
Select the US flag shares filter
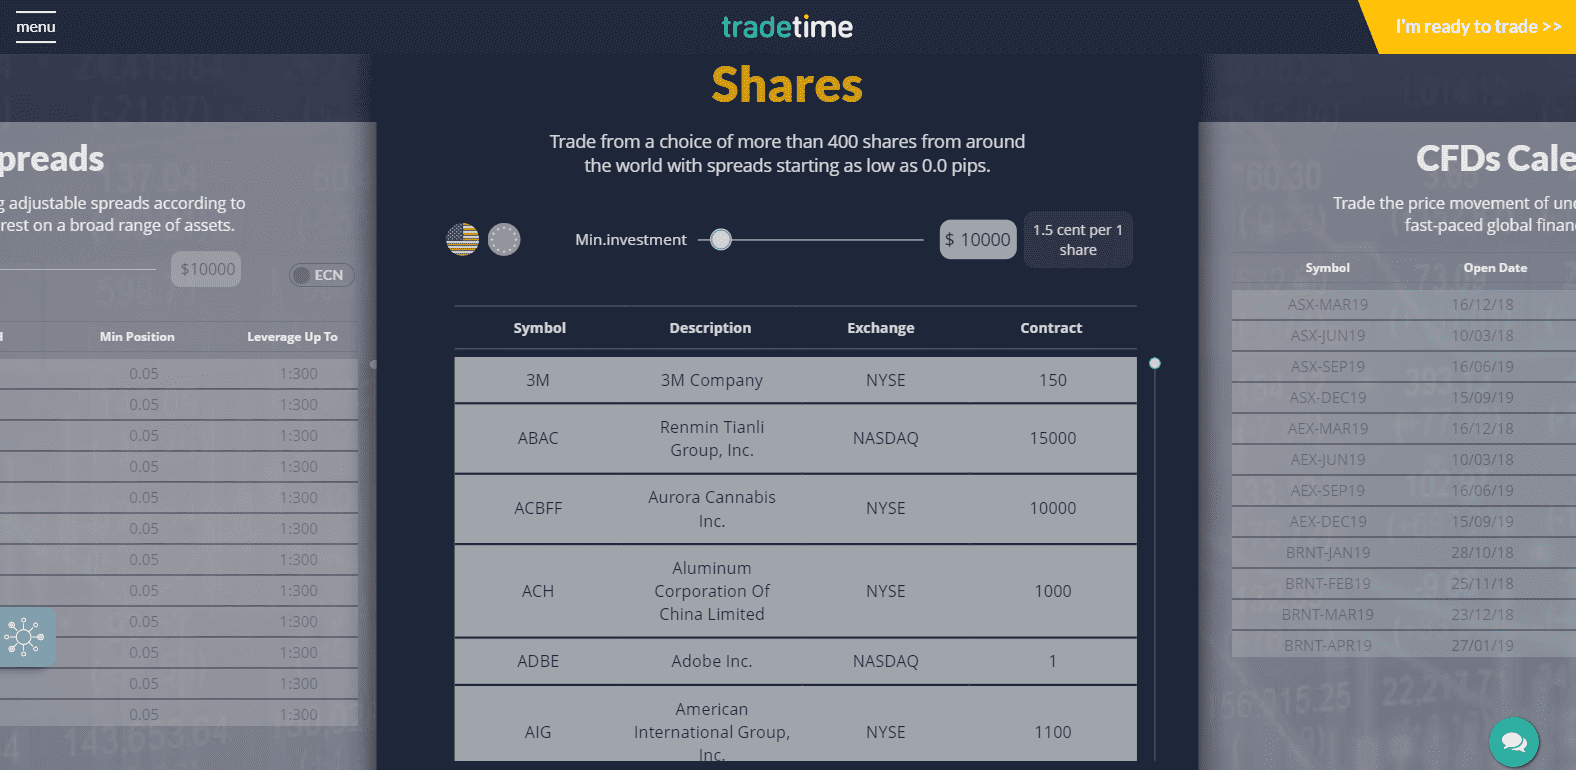[462, 240]
